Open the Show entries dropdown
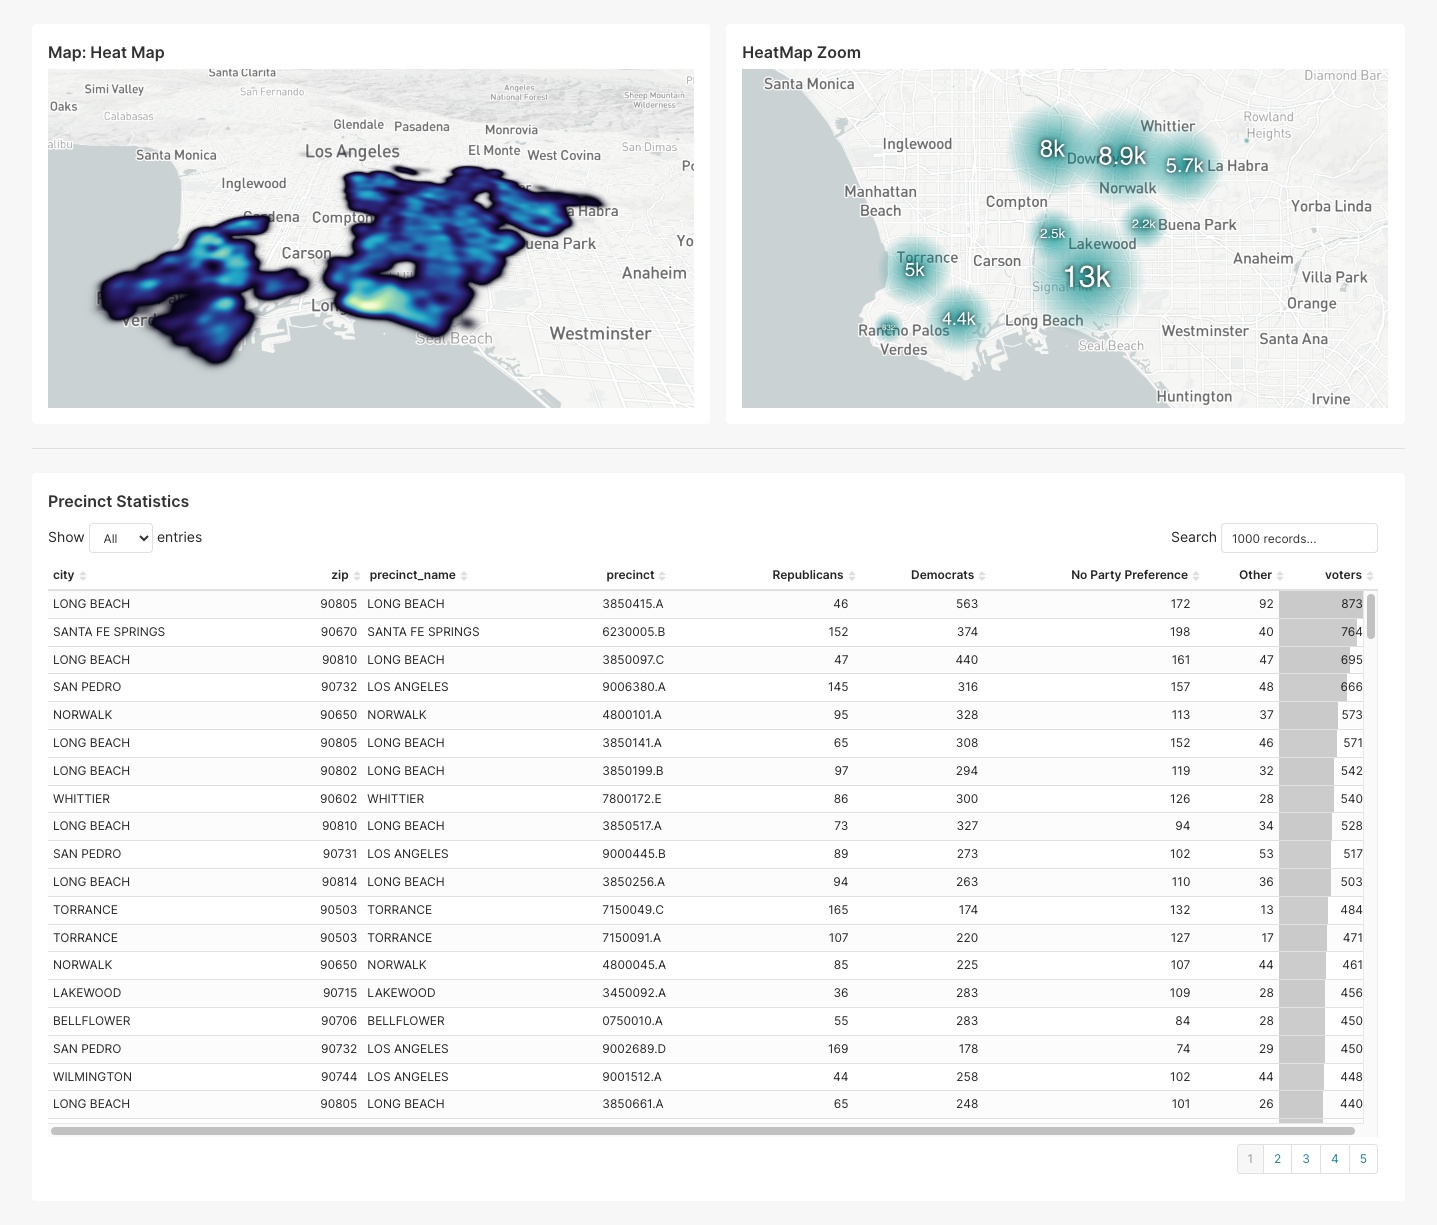 [121, 538]
